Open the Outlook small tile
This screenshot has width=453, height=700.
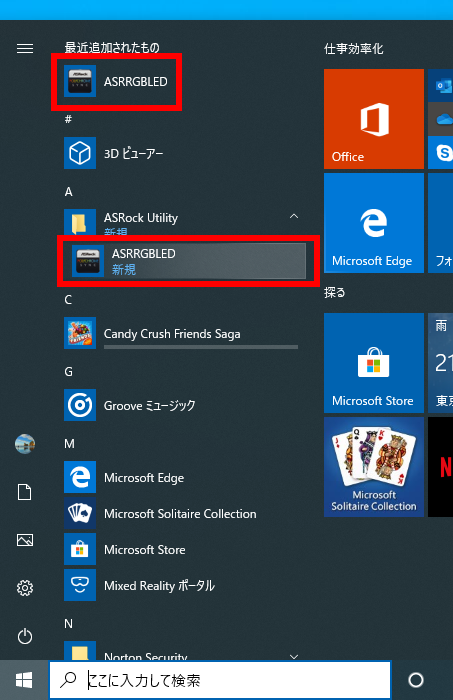click(441, 85)
